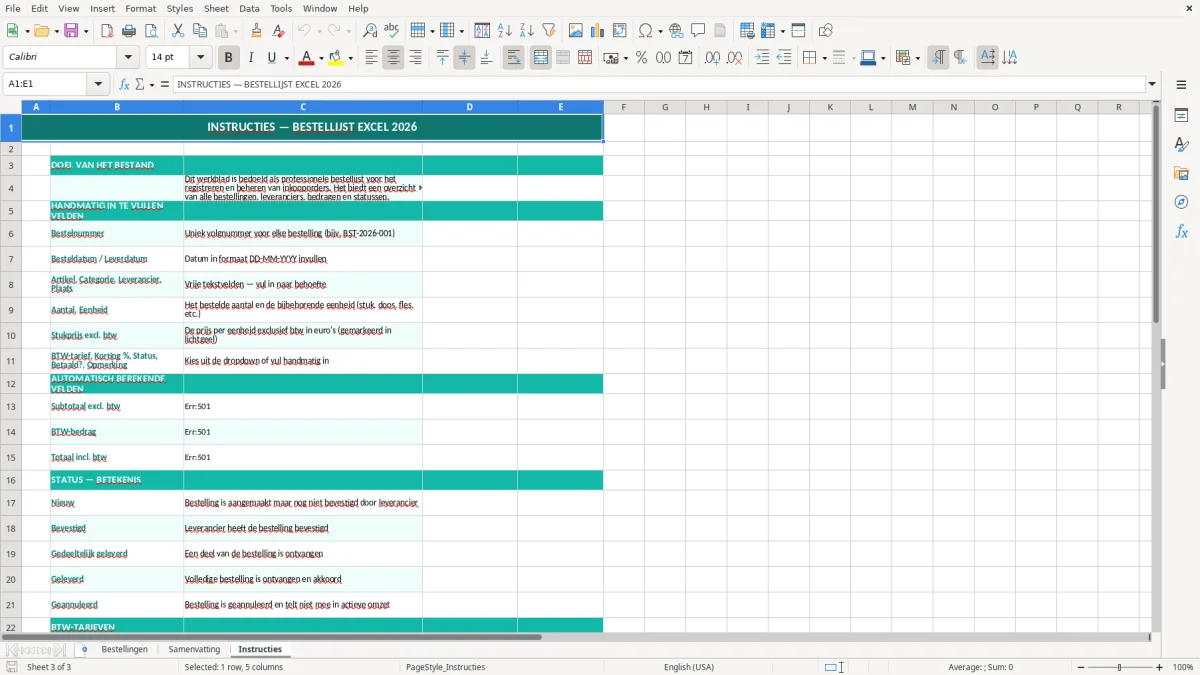
Task: Open the Function Wizard fx icon
Action: point(125,84)
